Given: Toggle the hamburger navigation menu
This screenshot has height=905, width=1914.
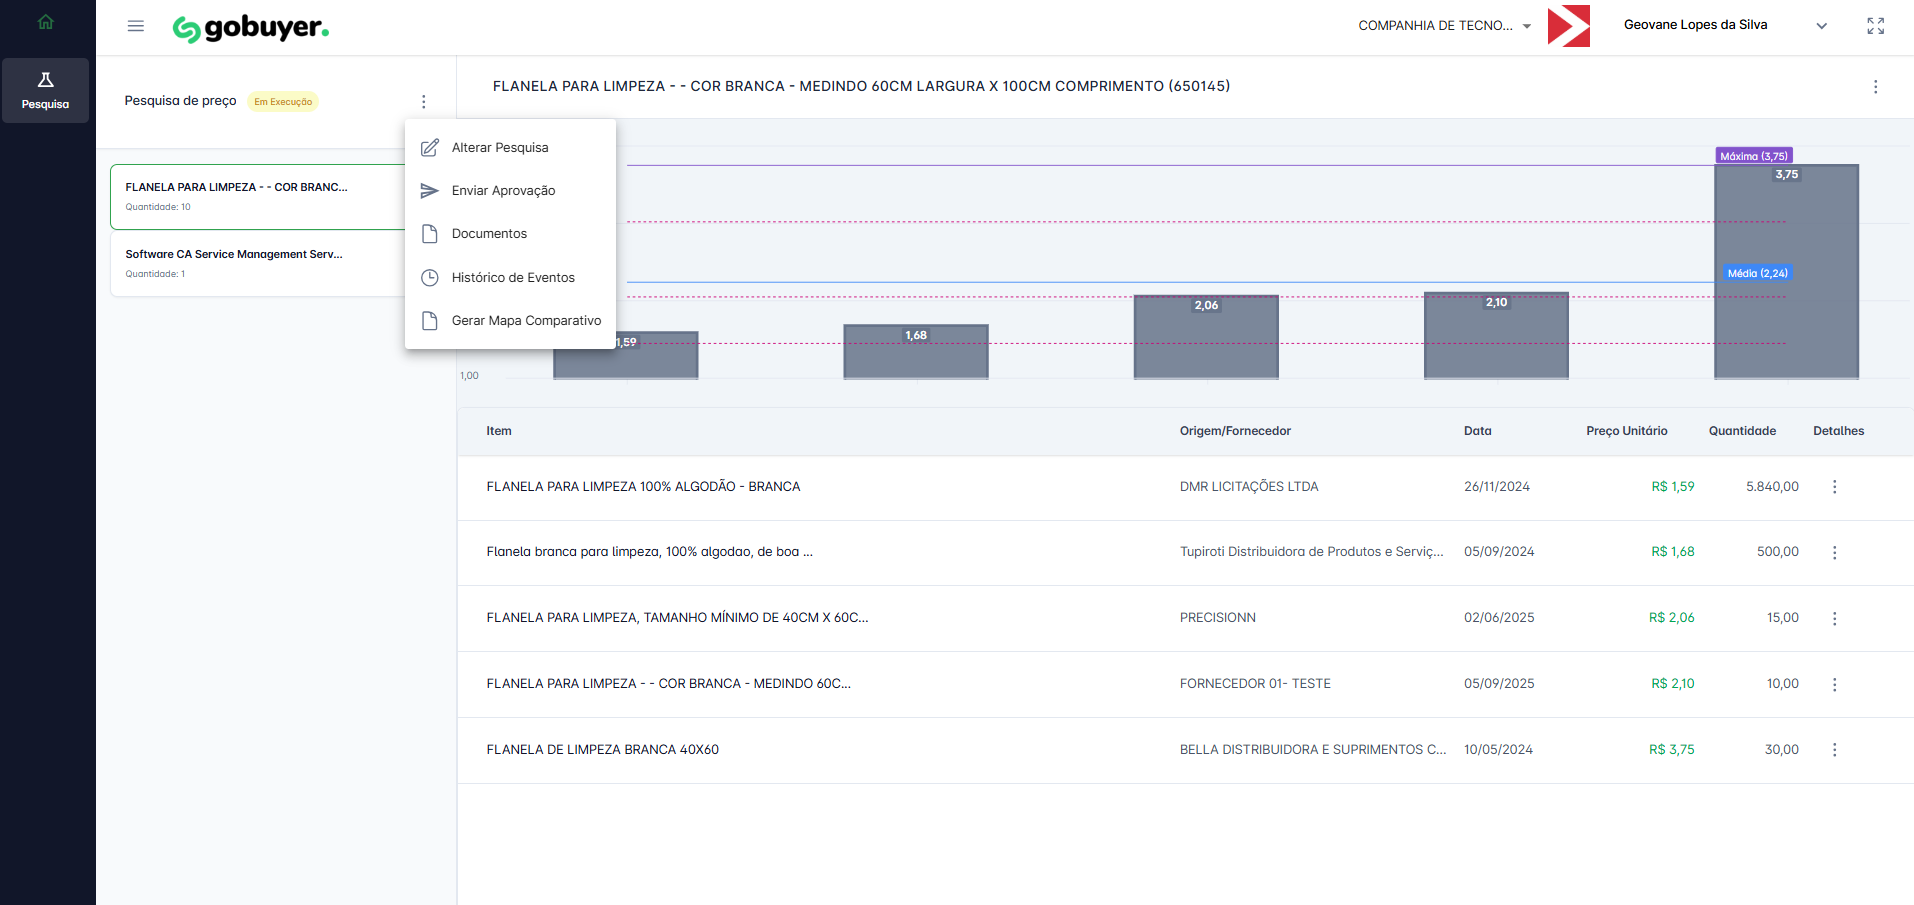Looking at the screenshot, I should pos(136,26).
